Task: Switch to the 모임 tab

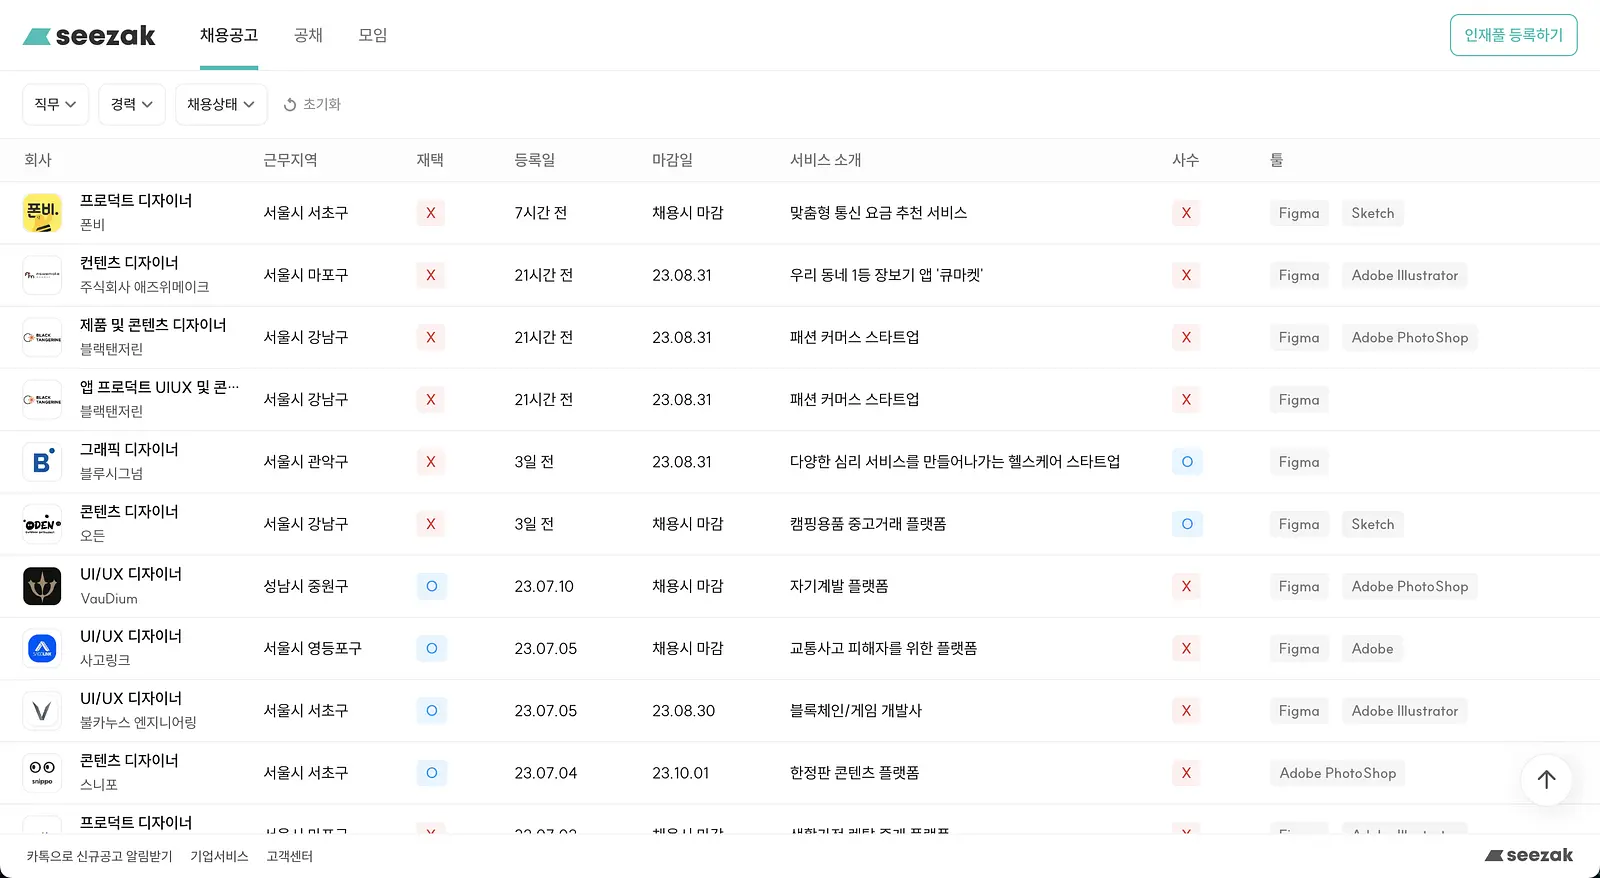Action: [x=373, y=35]
